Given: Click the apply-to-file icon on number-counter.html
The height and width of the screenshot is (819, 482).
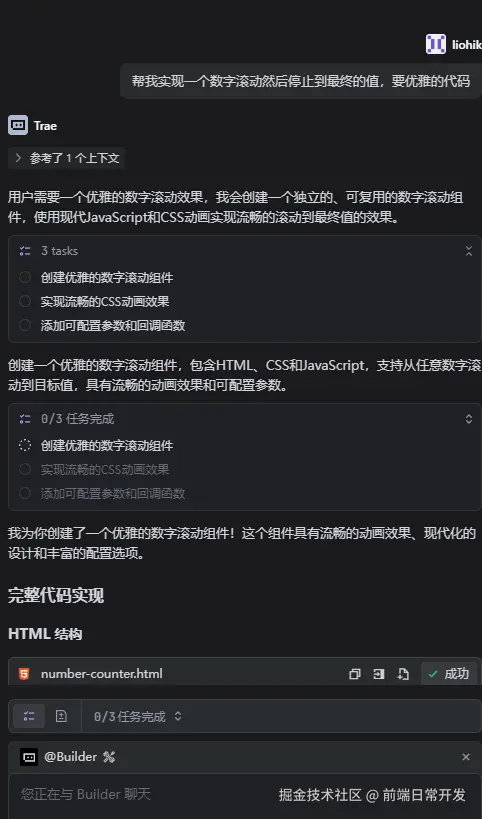Looking at the screenshot, I should coord(403,674).
